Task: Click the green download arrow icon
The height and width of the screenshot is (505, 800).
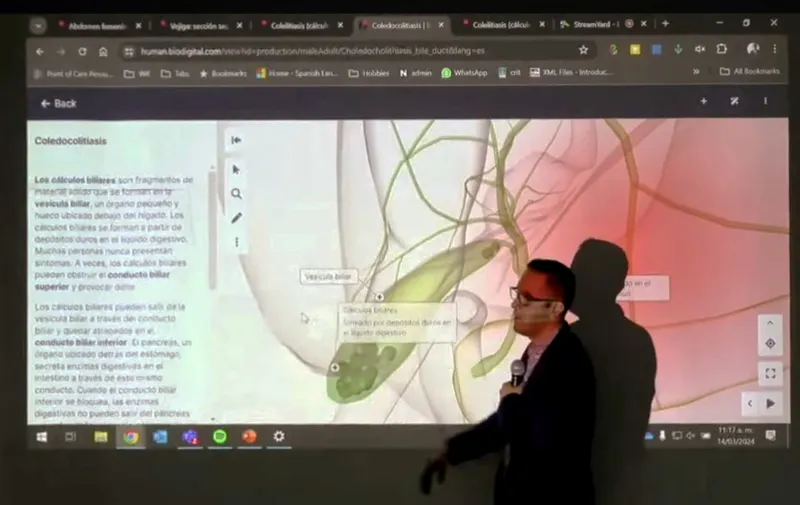Action: (678, 49)
